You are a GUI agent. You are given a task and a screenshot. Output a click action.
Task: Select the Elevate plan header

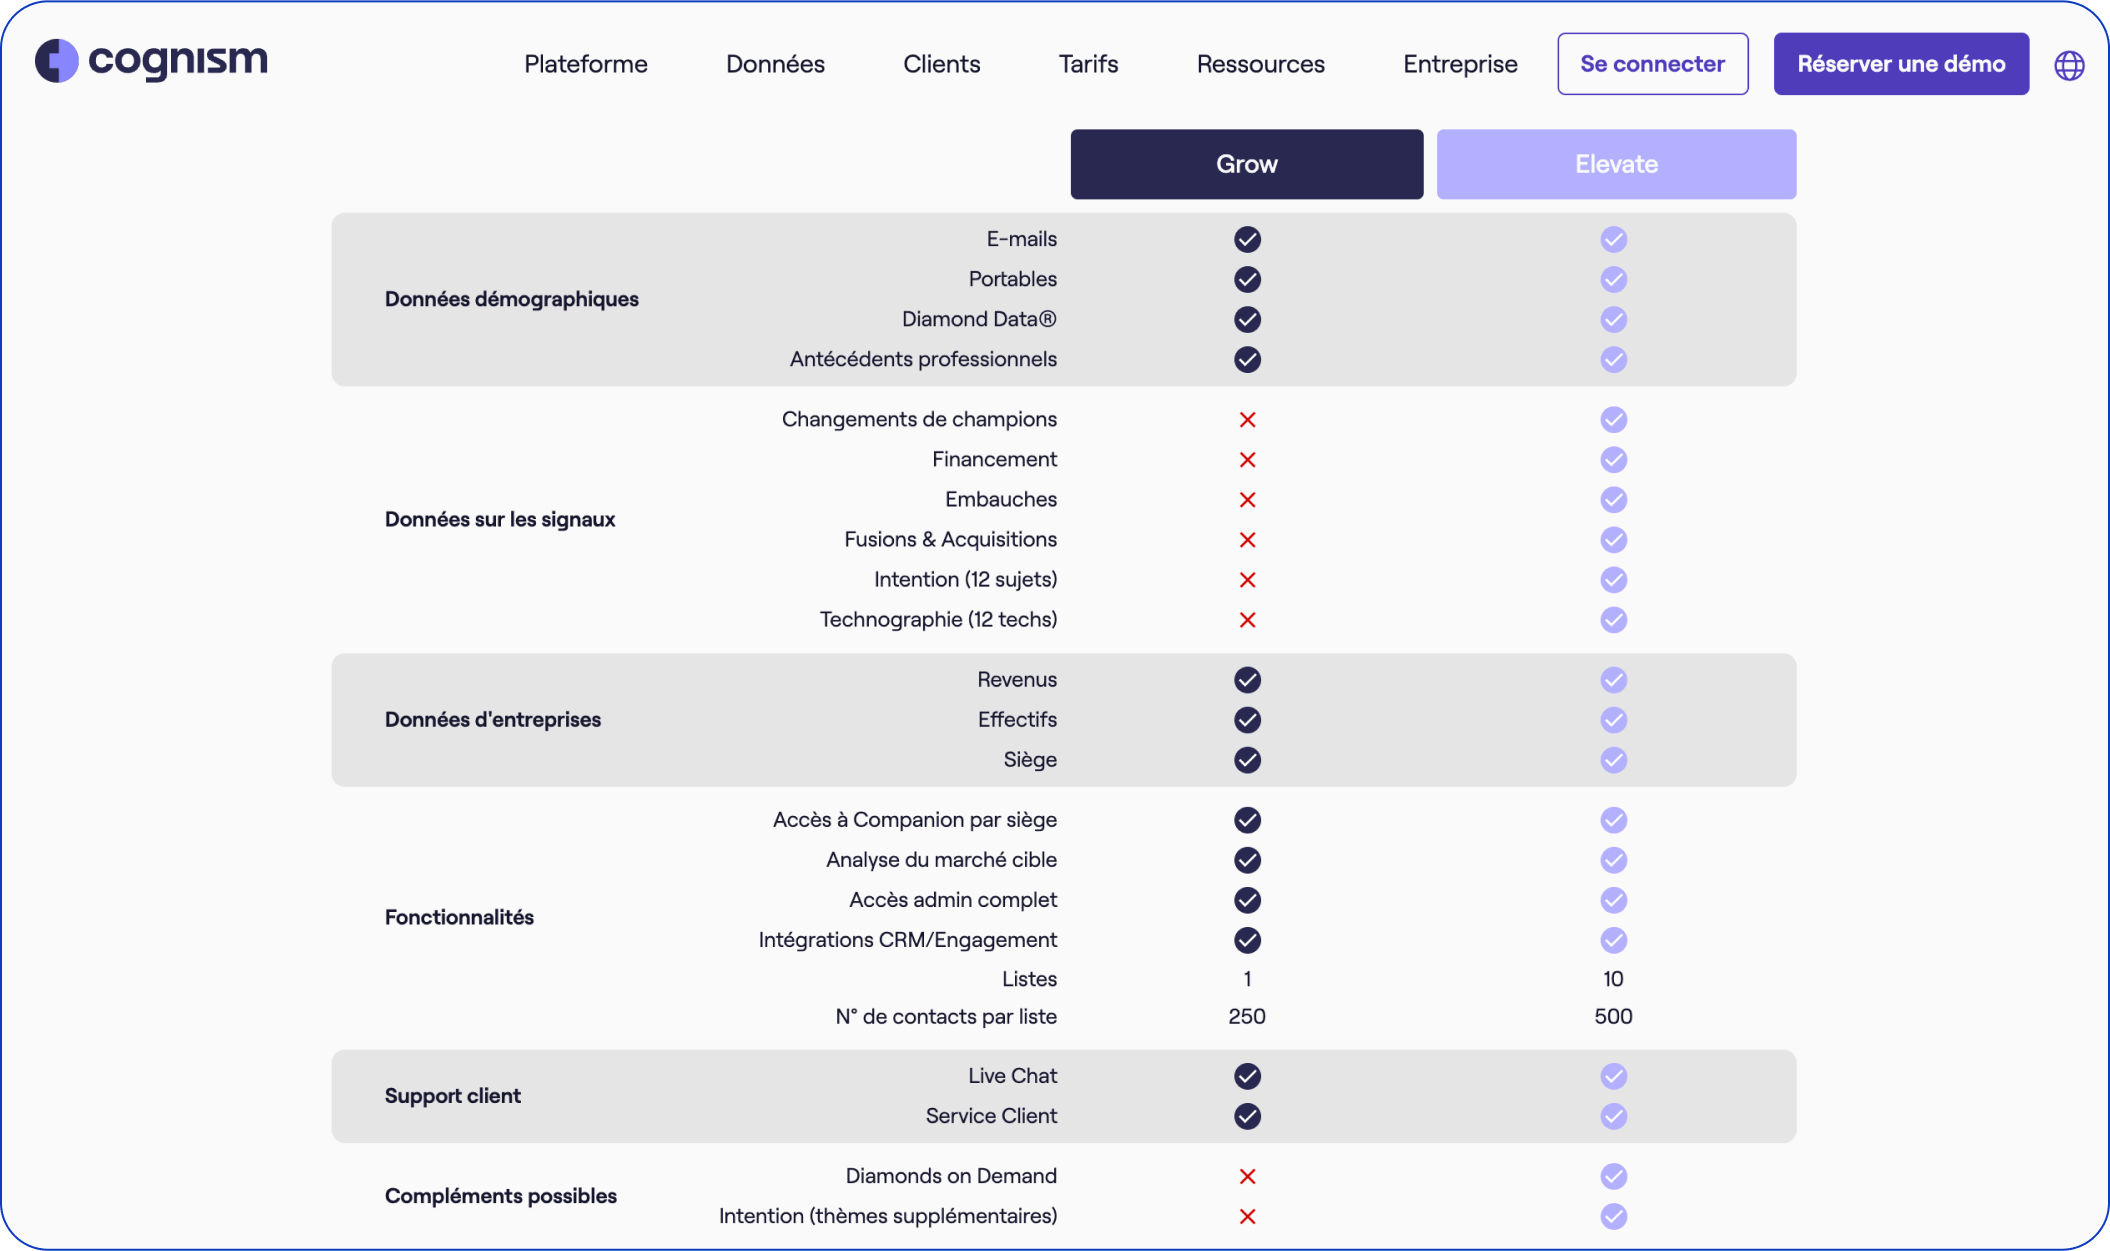[x=1616, y=164]
